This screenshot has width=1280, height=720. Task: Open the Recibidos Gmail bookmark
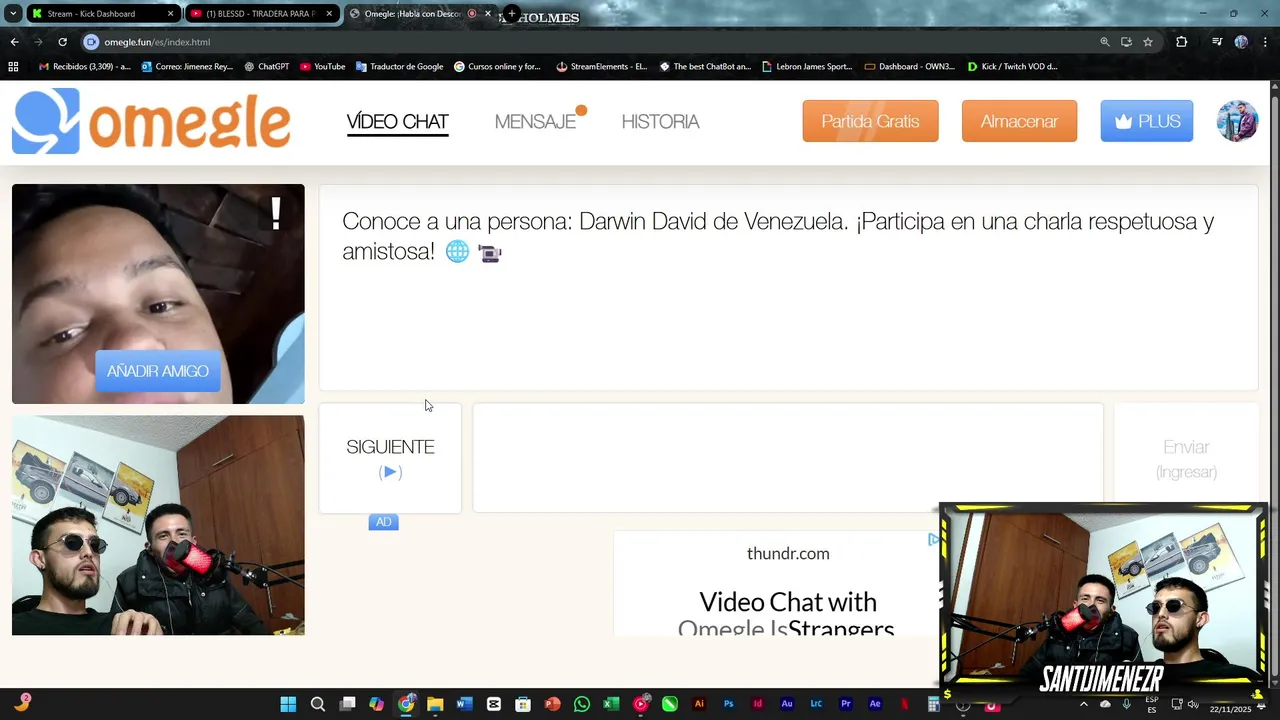tap(85, 67)
